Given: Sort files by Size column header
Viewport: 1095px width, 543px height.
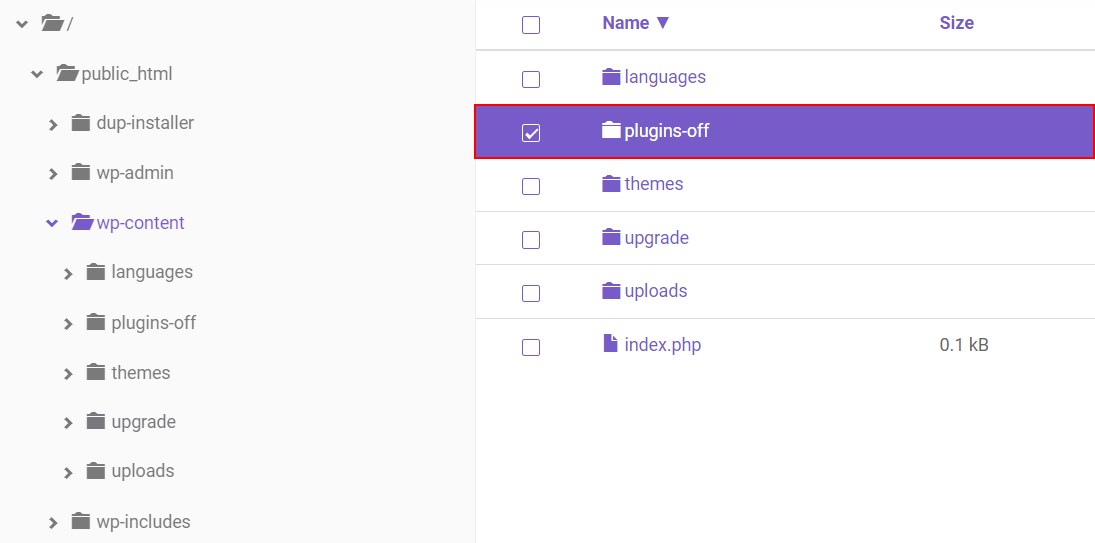Looking at the screenshot, I should [x=956, y=23].
